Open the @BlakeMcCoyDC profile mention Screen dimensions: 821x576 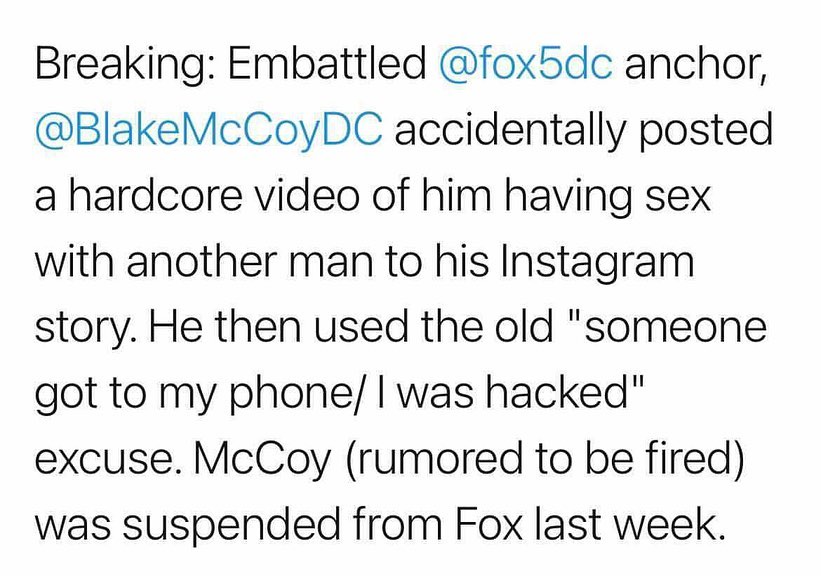click(x=208, y=131)
